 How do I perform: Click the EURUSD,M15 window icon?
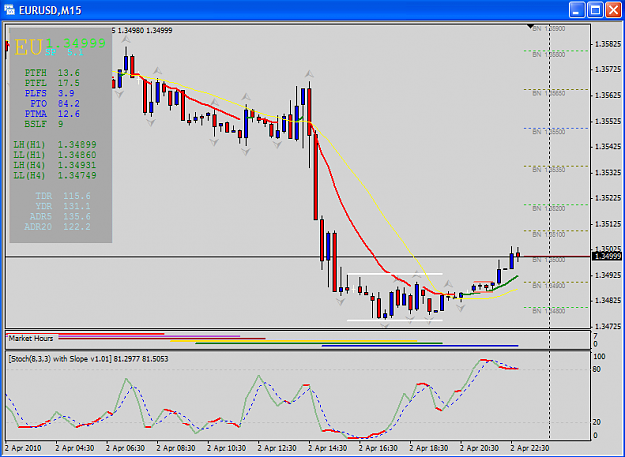click(x=10, y=10)
